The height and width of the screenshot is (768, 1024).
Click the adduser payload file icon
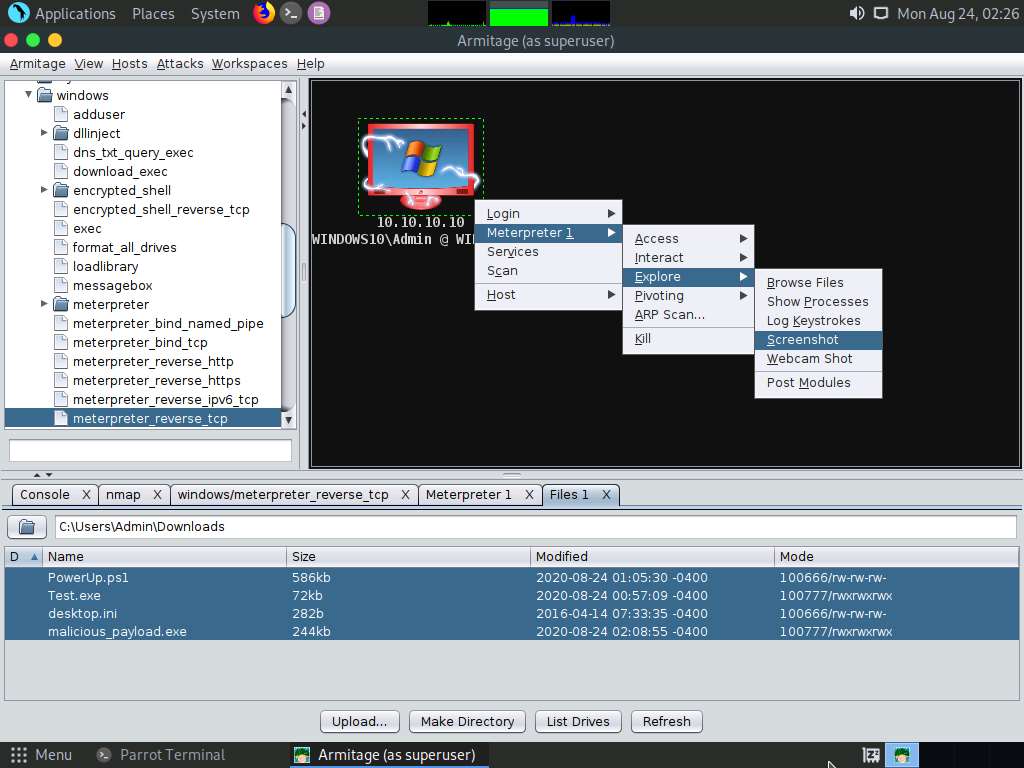click(61, 114)
